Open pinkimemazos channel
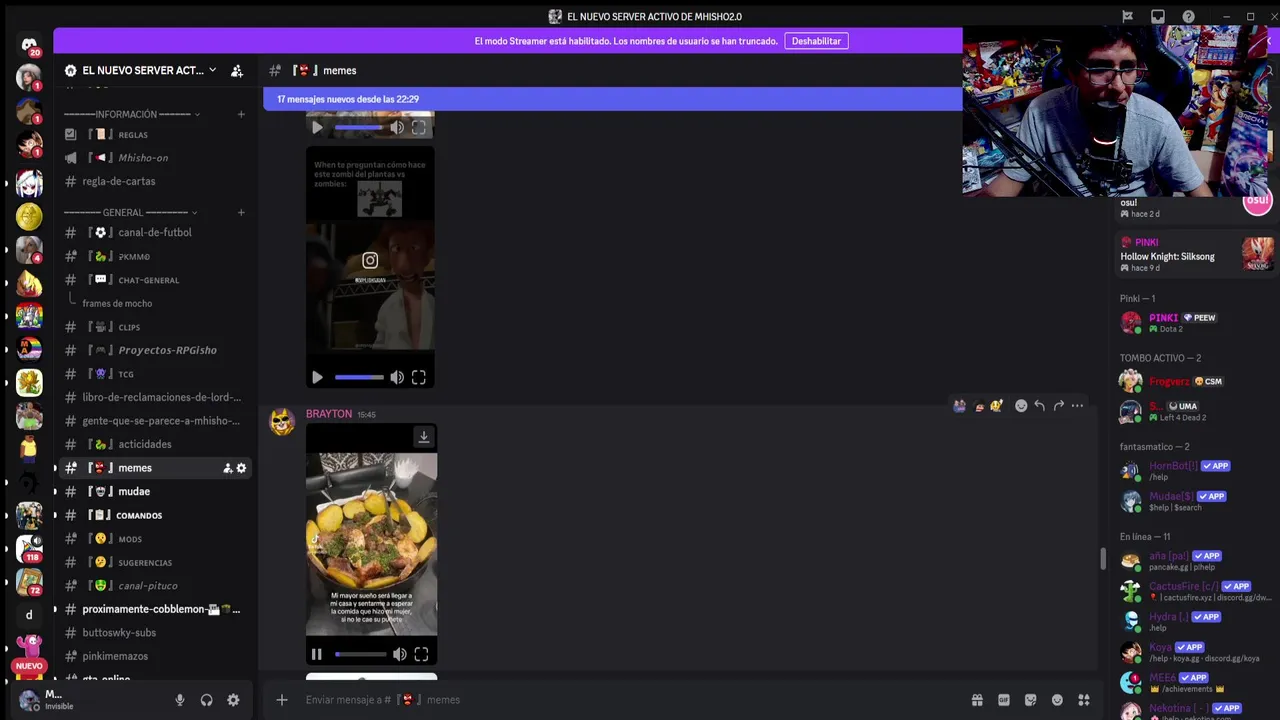Screen dimensions: 1280x720 click(x=155, y=656)
